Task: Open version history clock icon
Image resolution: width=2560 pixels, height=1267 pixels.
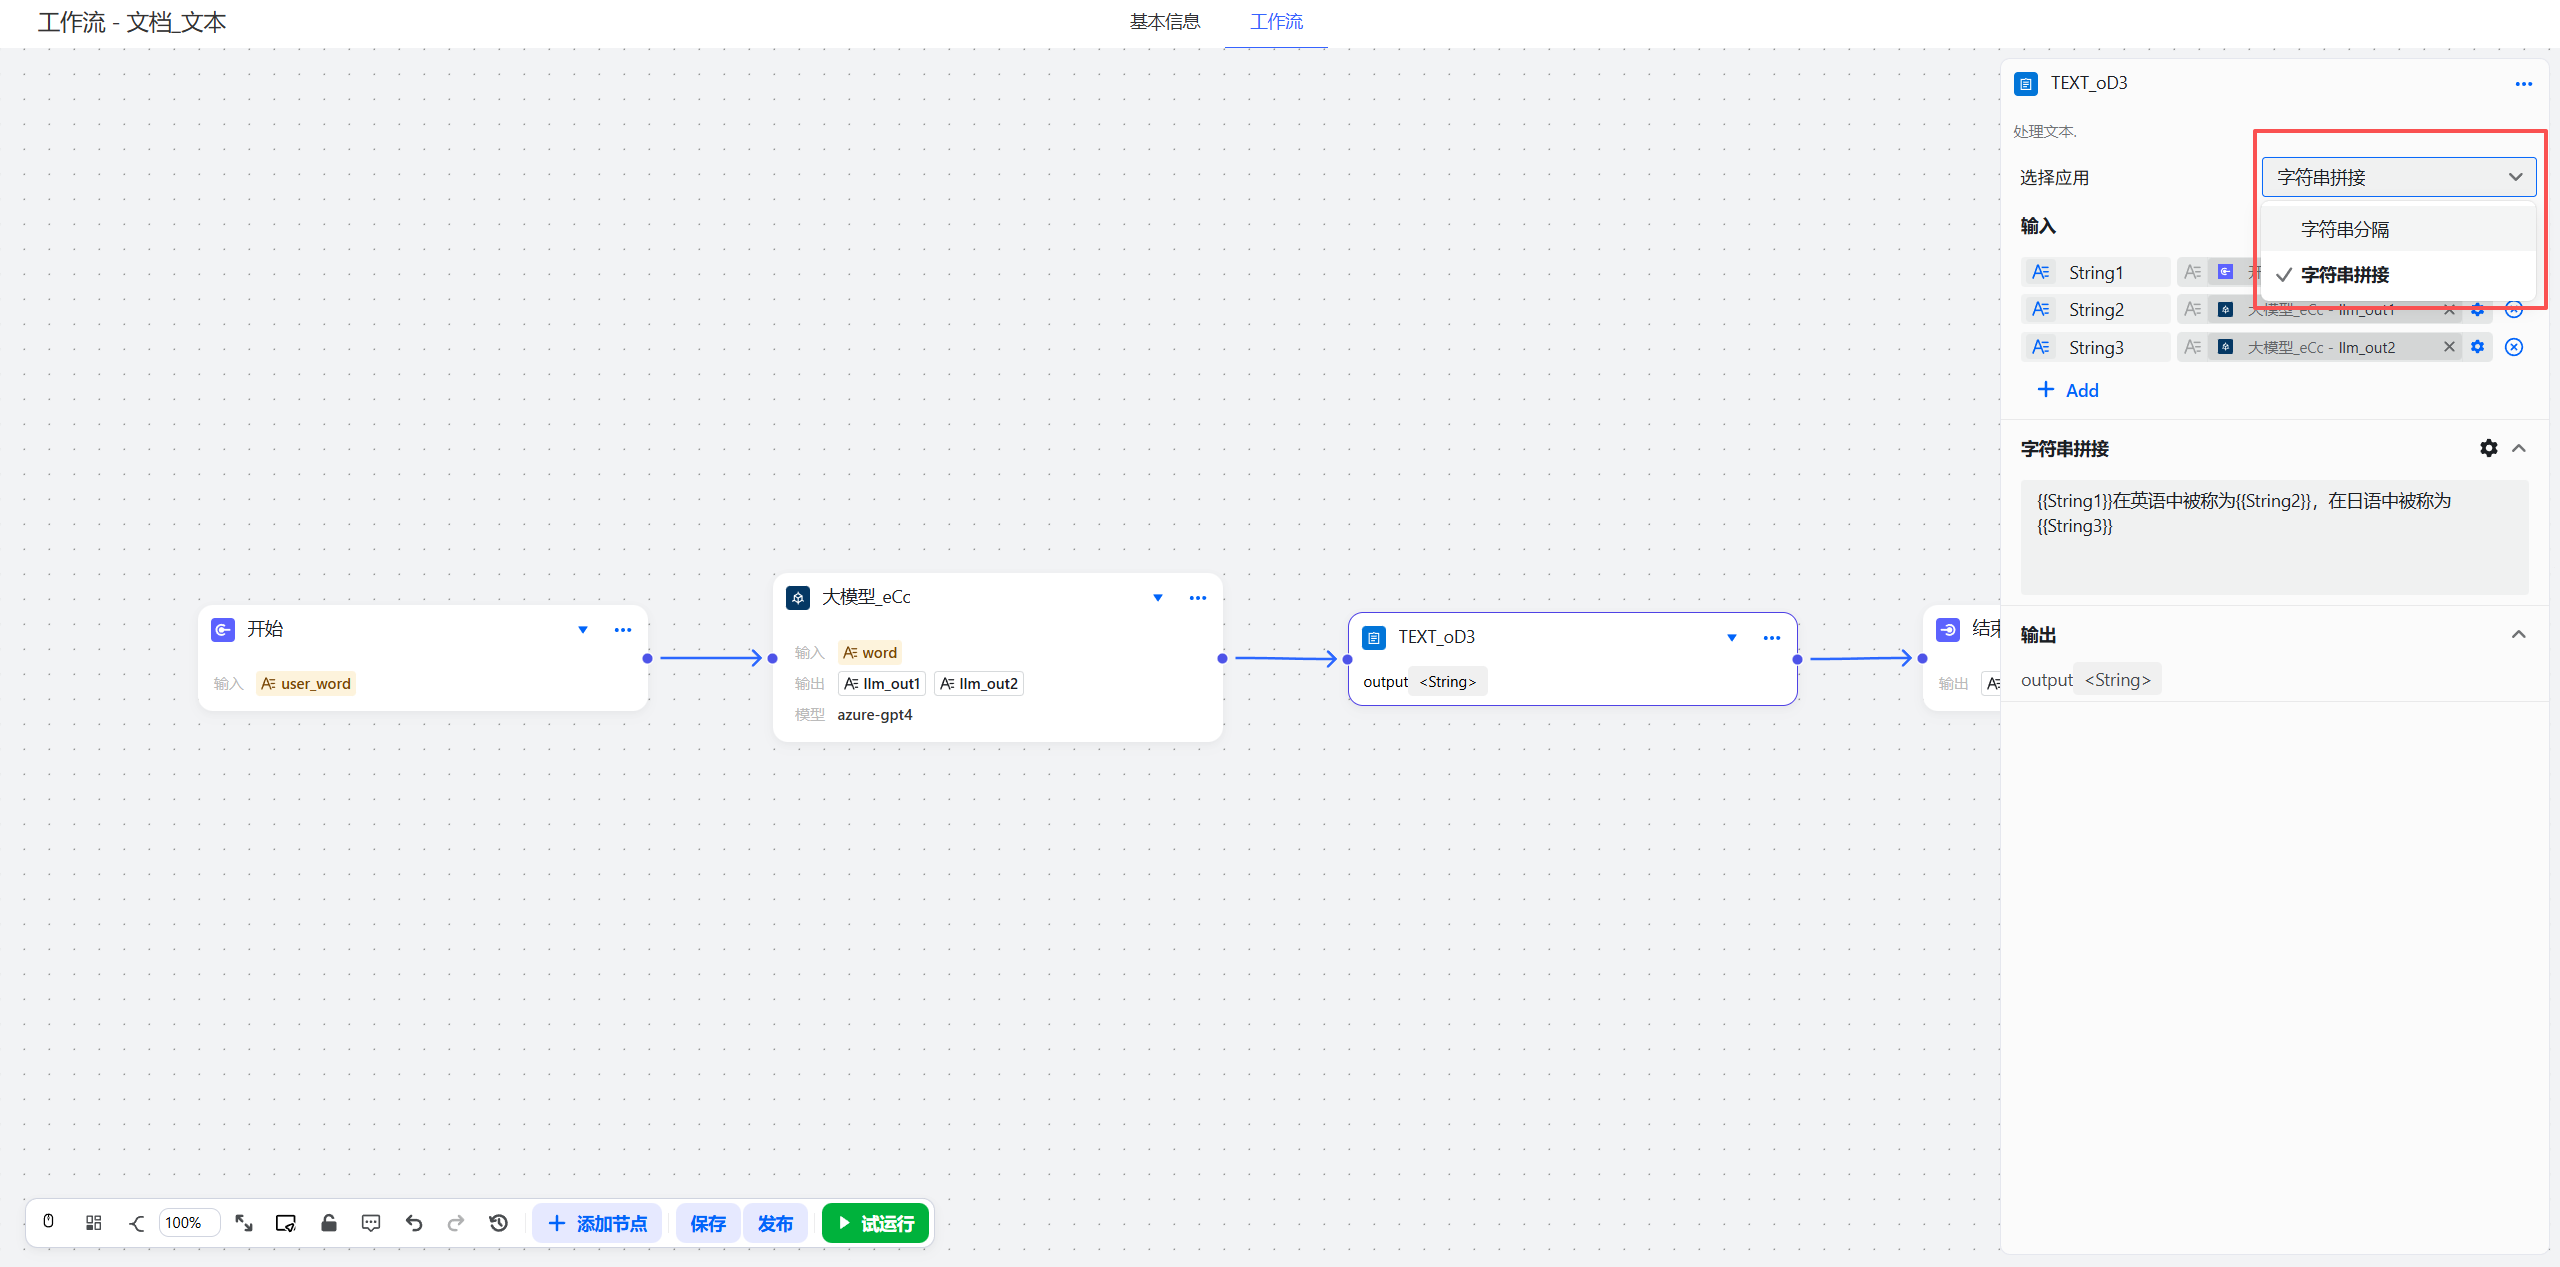Action: (x=498, y=1222)
